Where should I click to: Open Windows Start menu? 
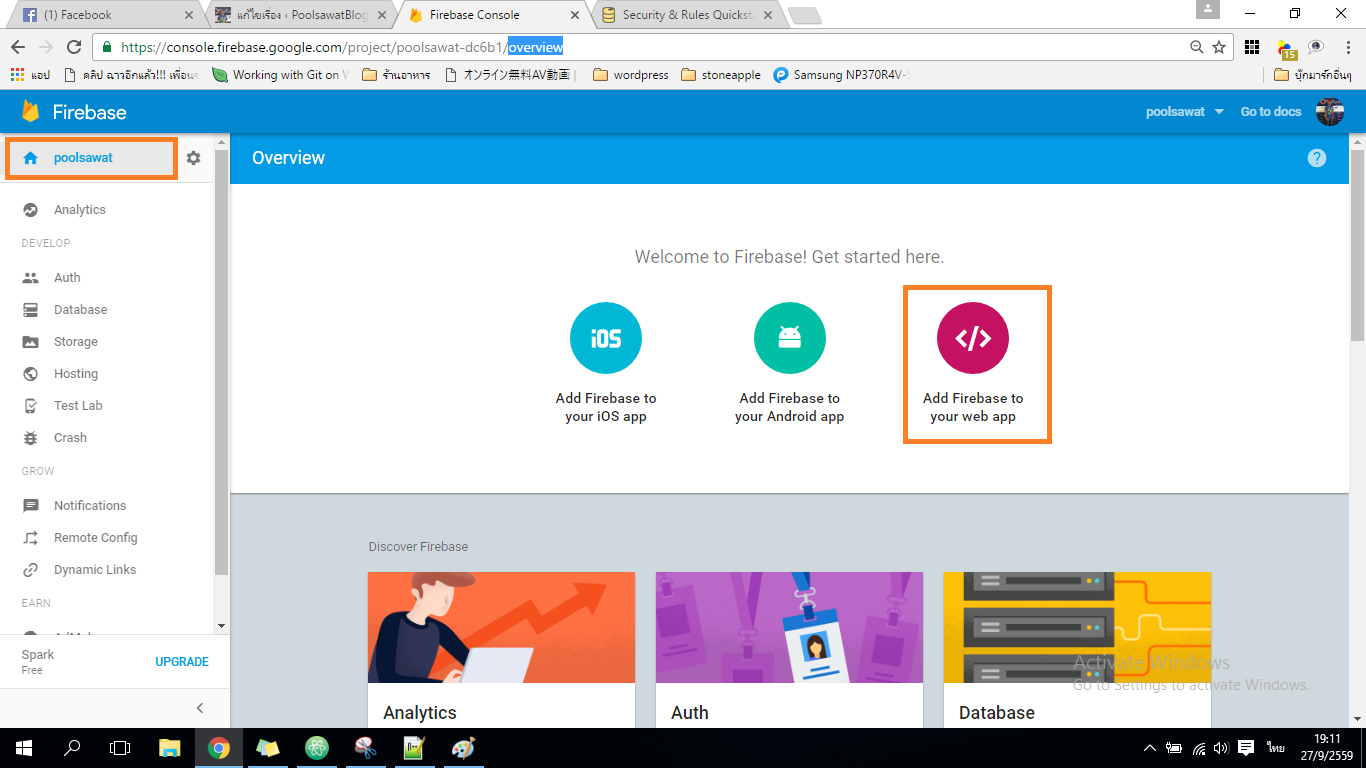24,748
